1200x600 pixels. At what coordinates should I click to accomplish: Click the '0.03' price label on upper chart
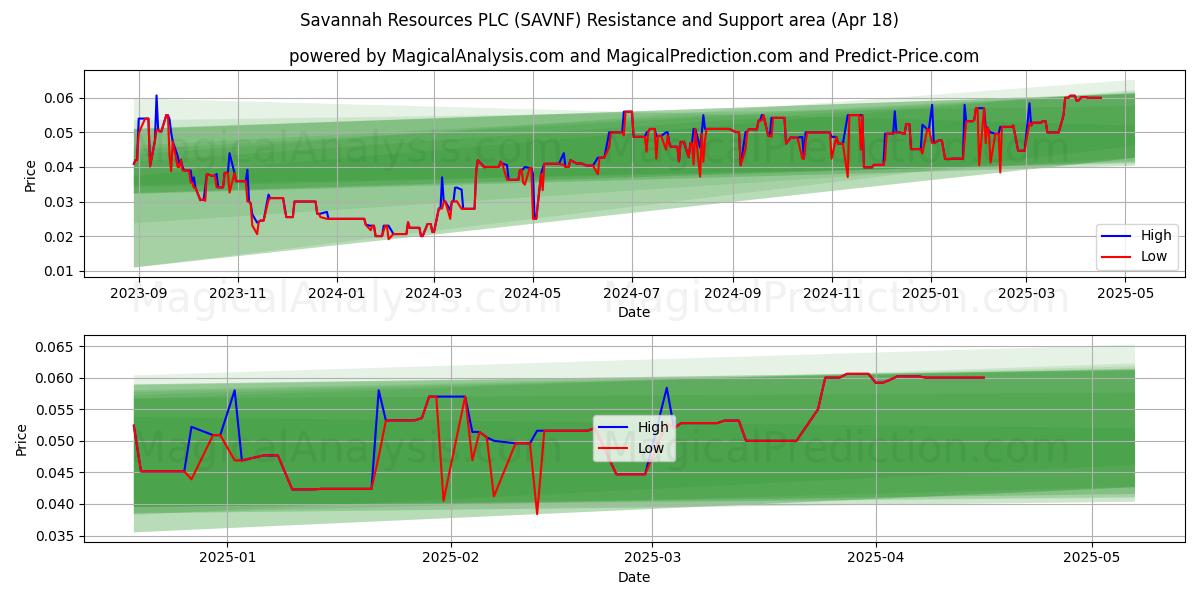pos(60,202)
